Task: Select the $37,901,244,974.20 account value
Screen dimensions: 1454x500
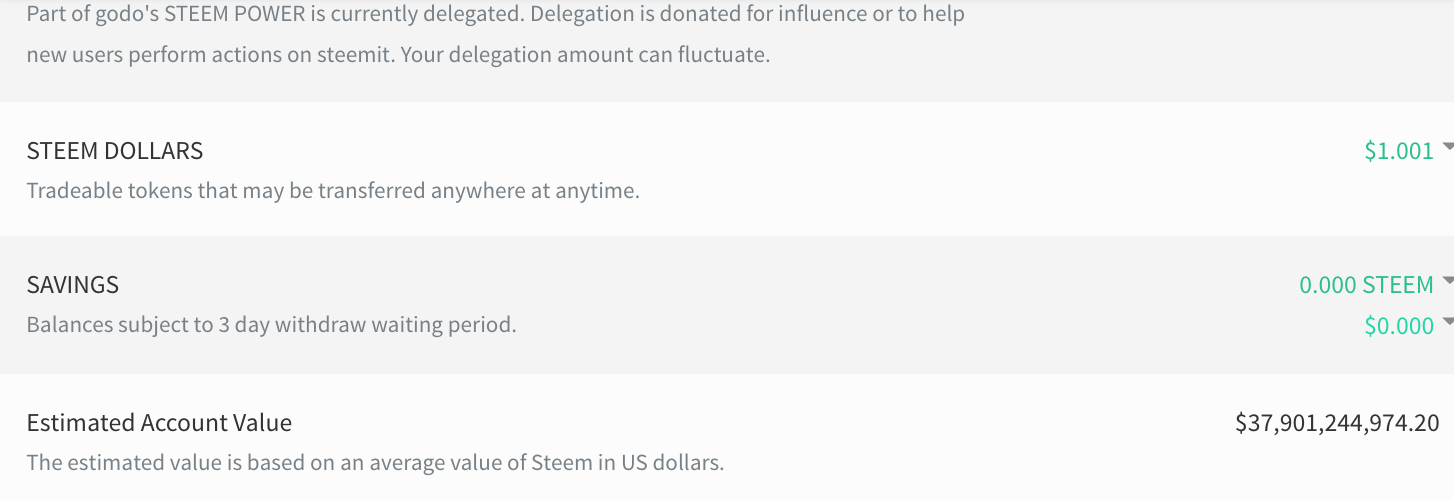Action: [x=1337, y=423]
